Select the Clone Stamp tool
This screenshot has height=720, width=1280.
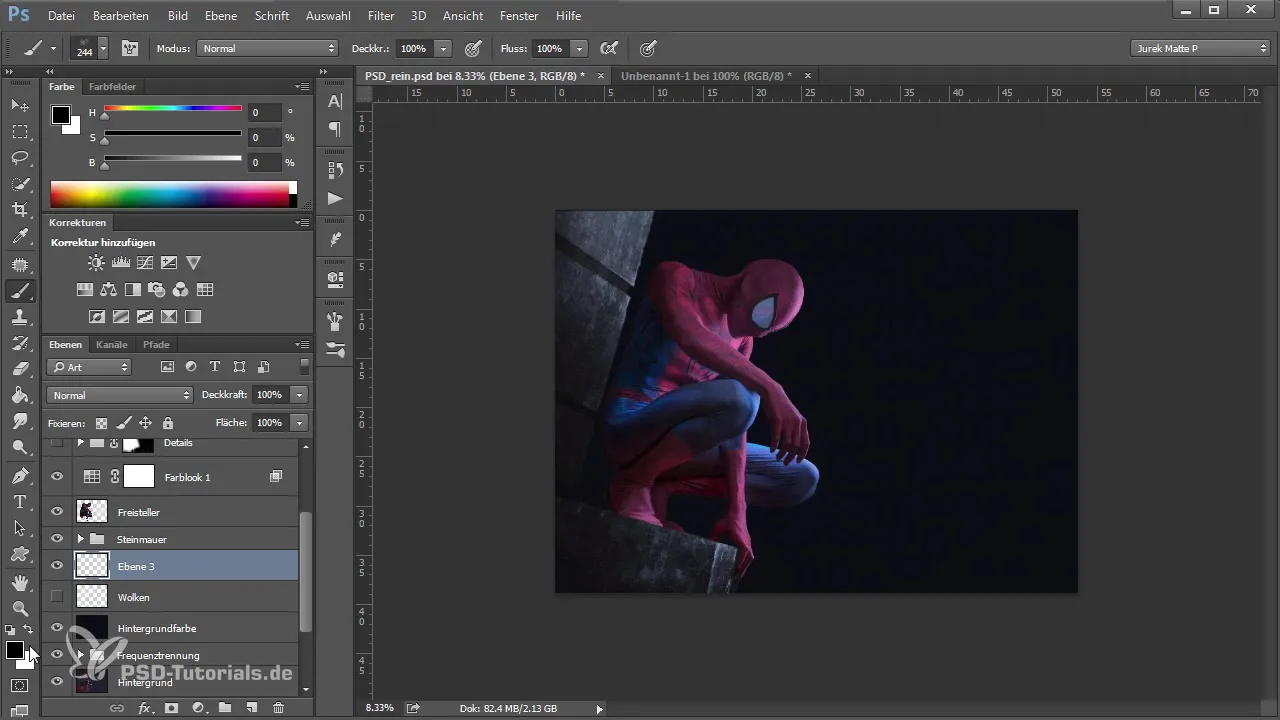[20, 317]
